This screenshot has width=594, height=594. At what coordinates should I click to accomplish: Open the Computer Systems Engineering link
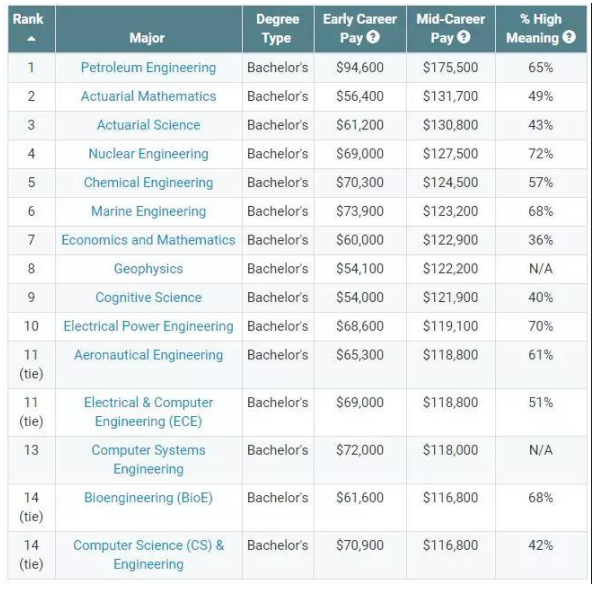148,460
